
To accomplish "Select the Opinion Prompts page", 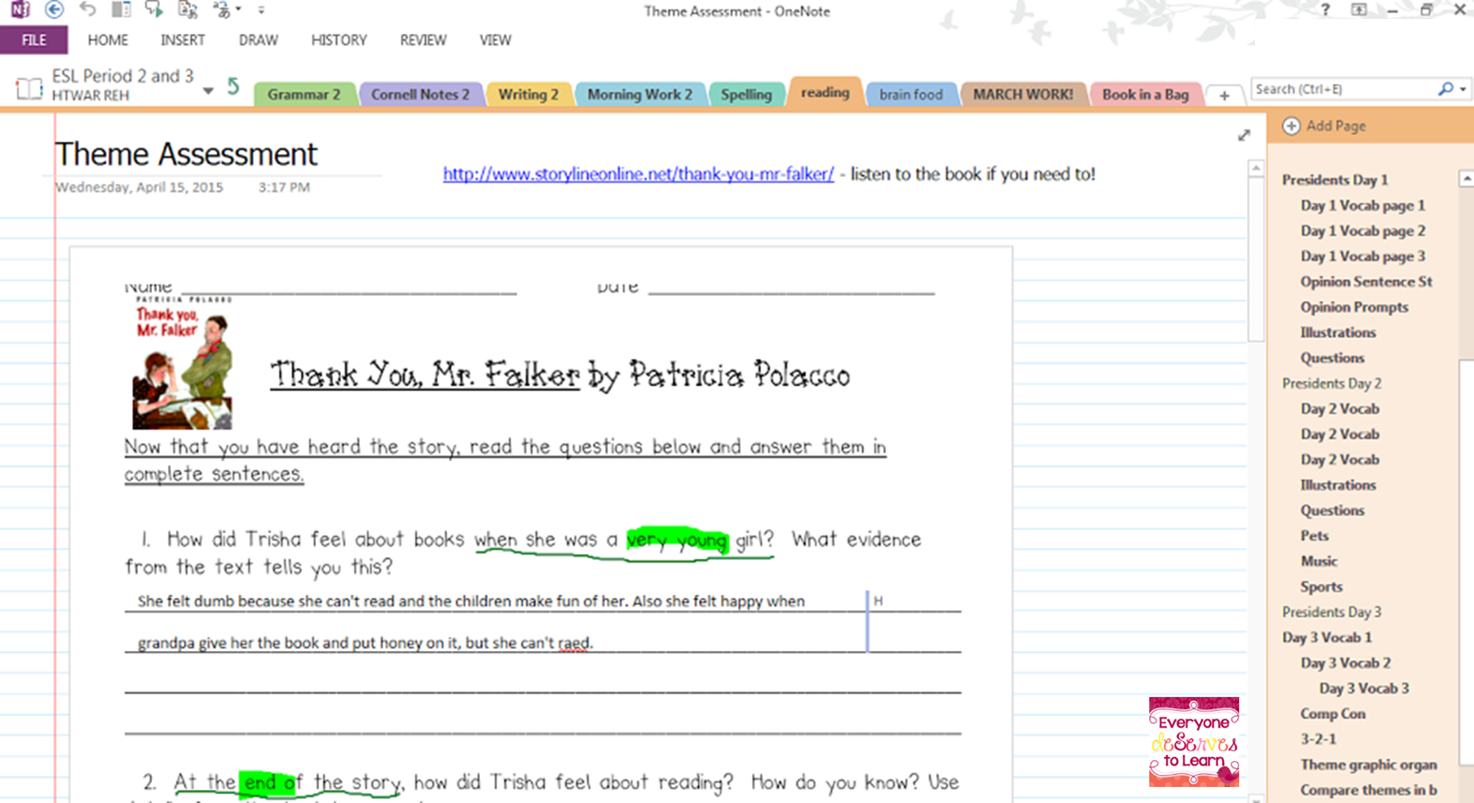I will (1354, 307).
